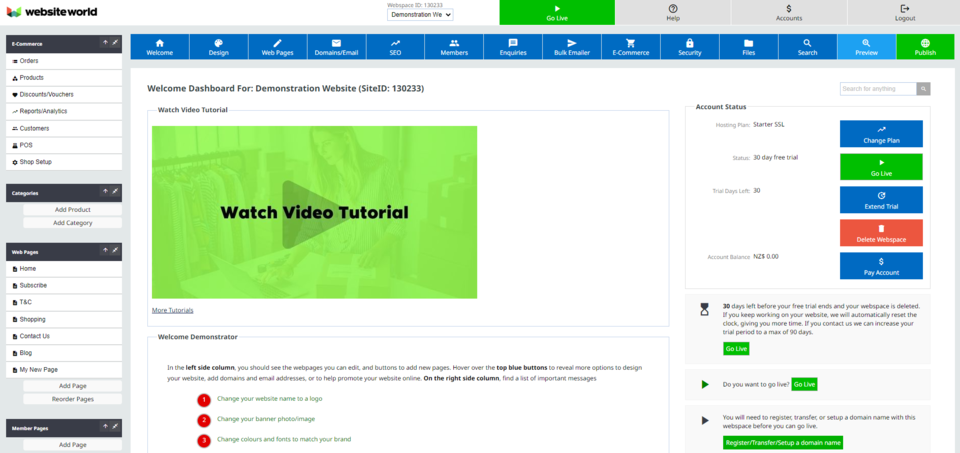
Task: Open the More Tutorials link
Action: point(173,310)
